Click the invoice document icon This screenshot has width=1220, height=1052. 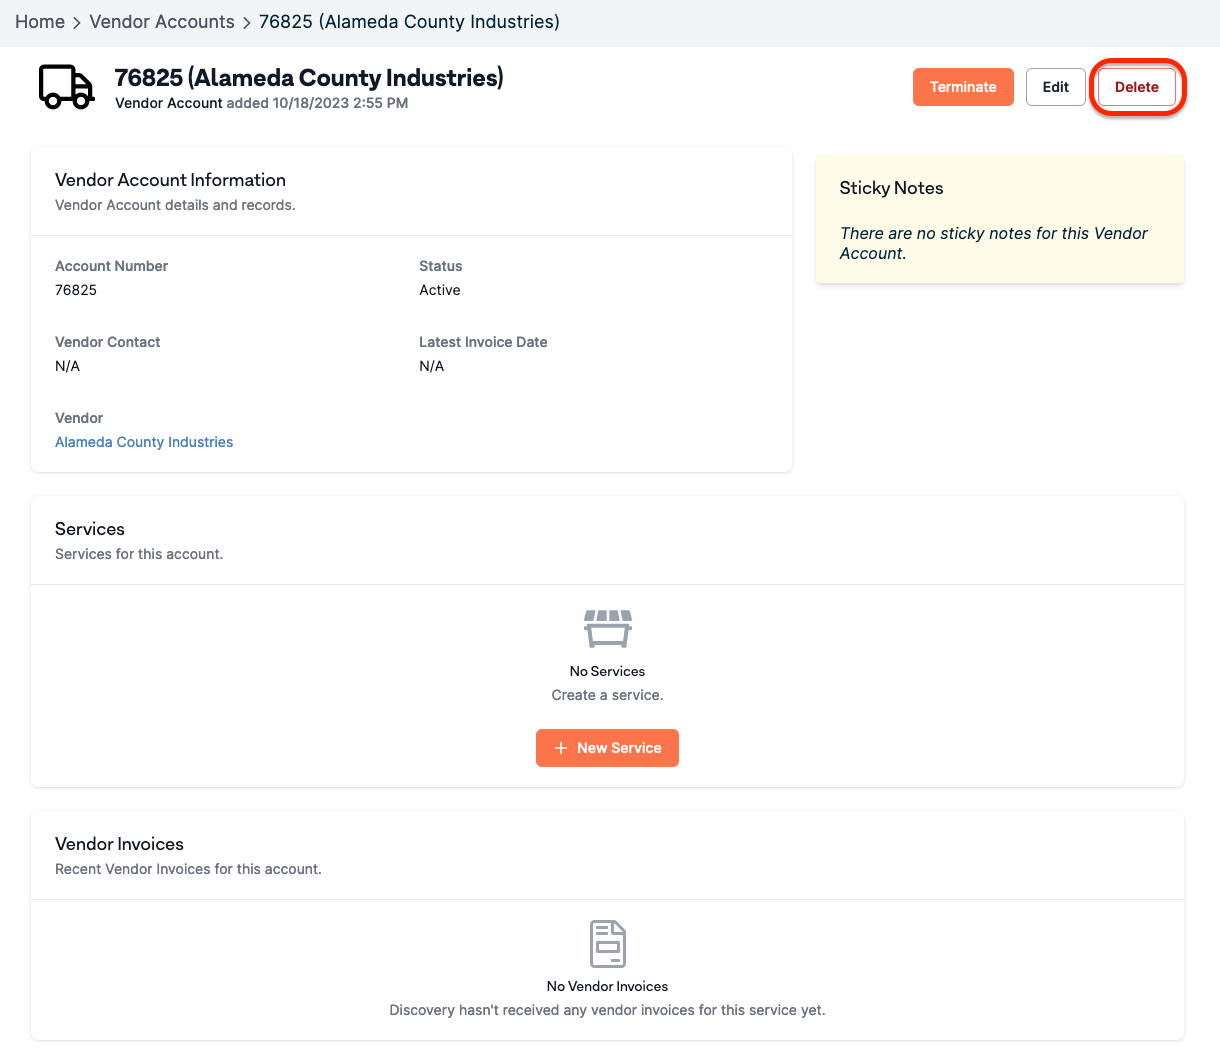coord(608,944)
